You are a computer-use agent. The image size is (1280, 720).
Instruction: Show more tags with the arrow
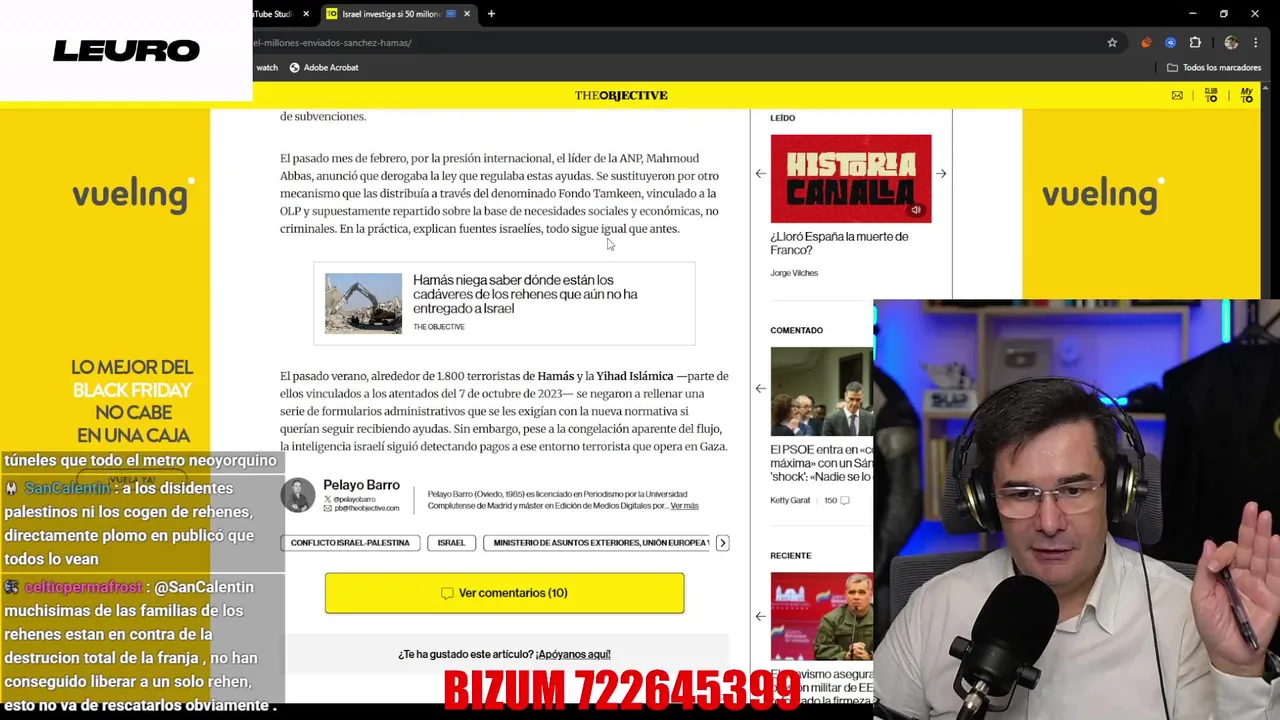coord(722,543)
